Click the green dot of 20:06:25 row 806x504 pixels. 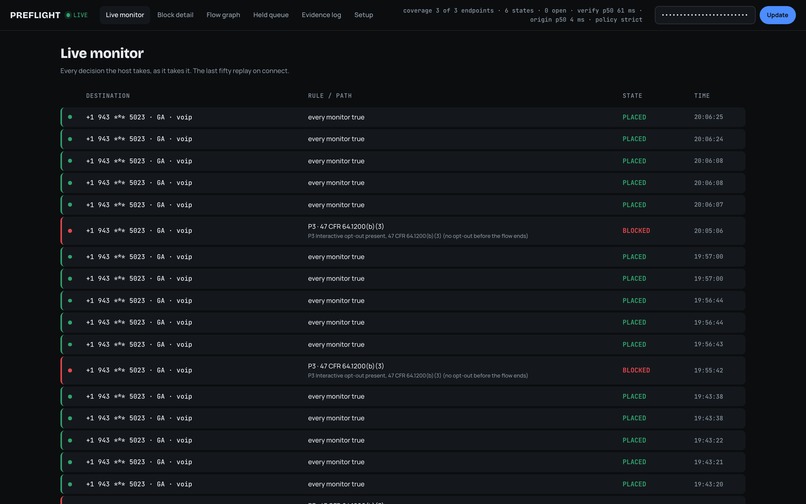click(x=70, y=117)
